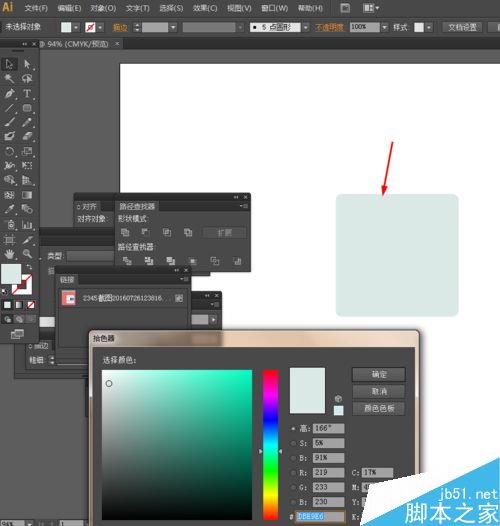Select the Scale tool
The width and height of the screenshot is (500, 526).
pos(27,151)
